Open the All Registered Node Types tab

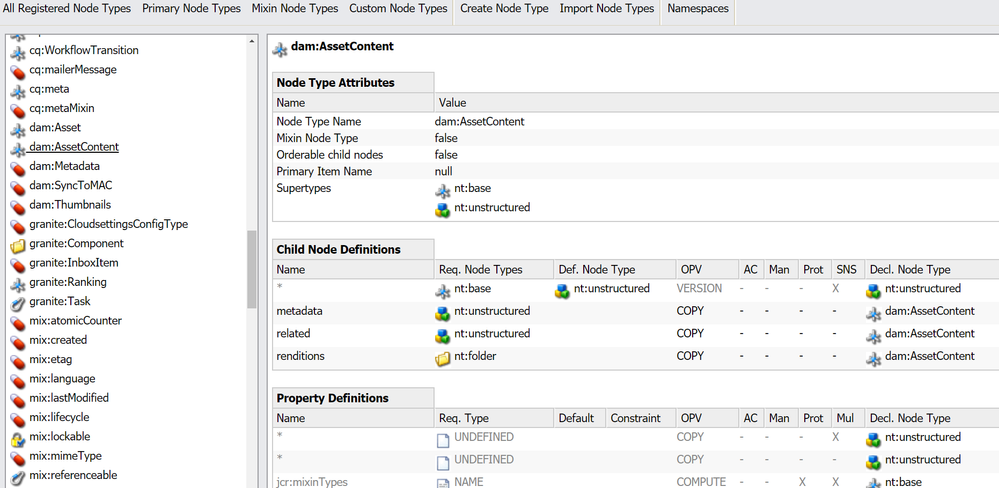pos(67,9)
